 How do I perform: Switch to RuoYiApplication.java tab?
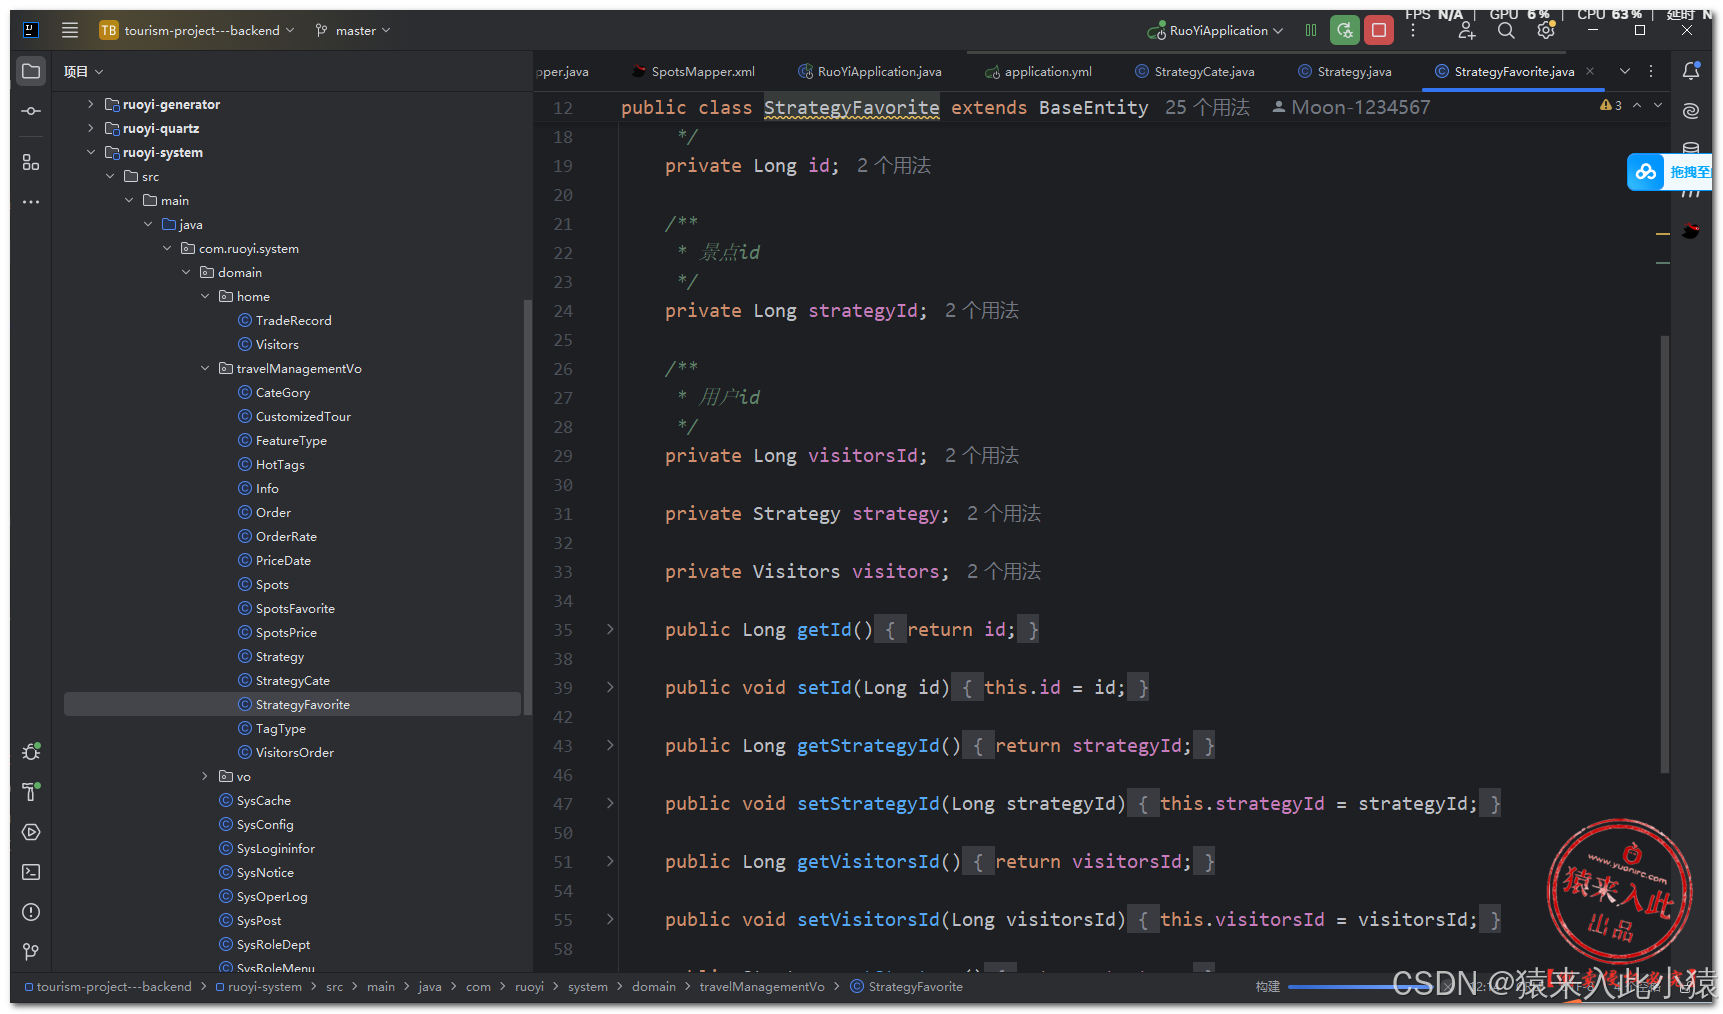point(870,71)
